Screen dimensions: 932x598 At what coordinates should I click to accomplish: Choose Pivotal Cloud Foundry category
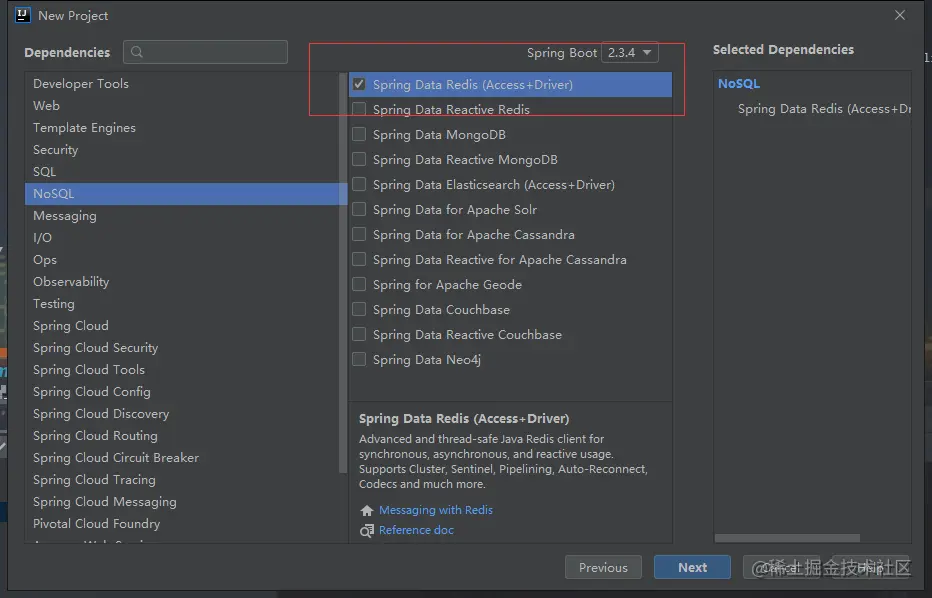[182, 524]
